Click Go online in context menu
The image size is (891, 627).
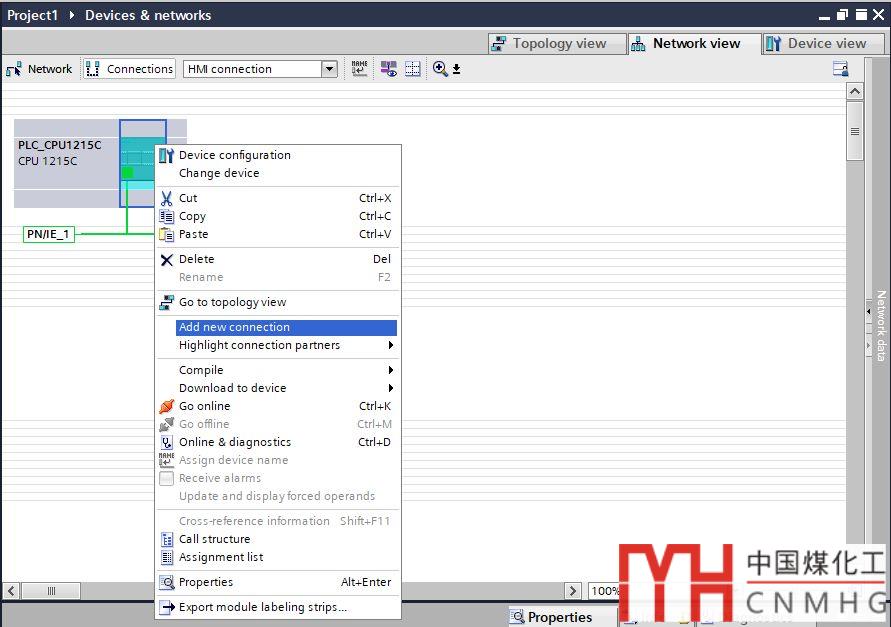(204, 406)
